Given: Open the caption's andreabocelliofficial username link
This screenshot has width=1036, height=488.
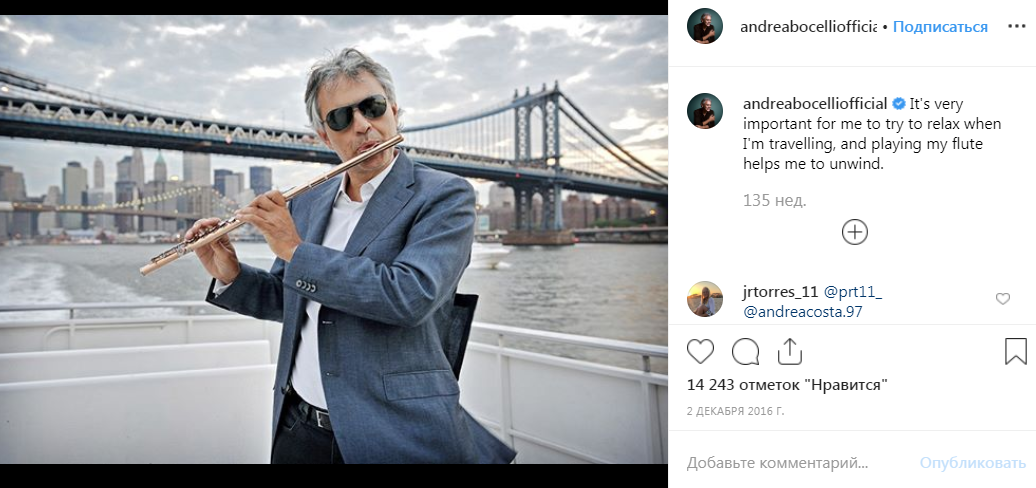Looking at the screenshot, I should (815, 104).
